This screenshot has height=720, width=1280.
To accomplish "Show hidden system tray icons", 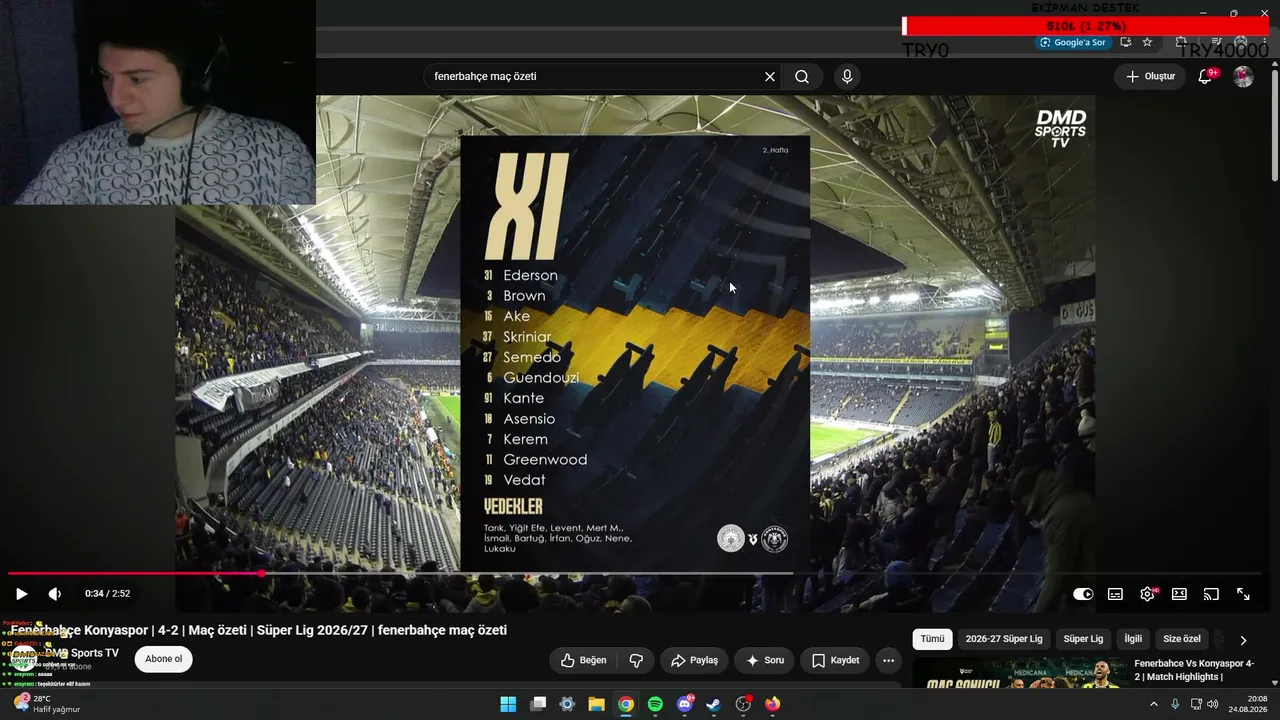I will (x=1153, y=704).
